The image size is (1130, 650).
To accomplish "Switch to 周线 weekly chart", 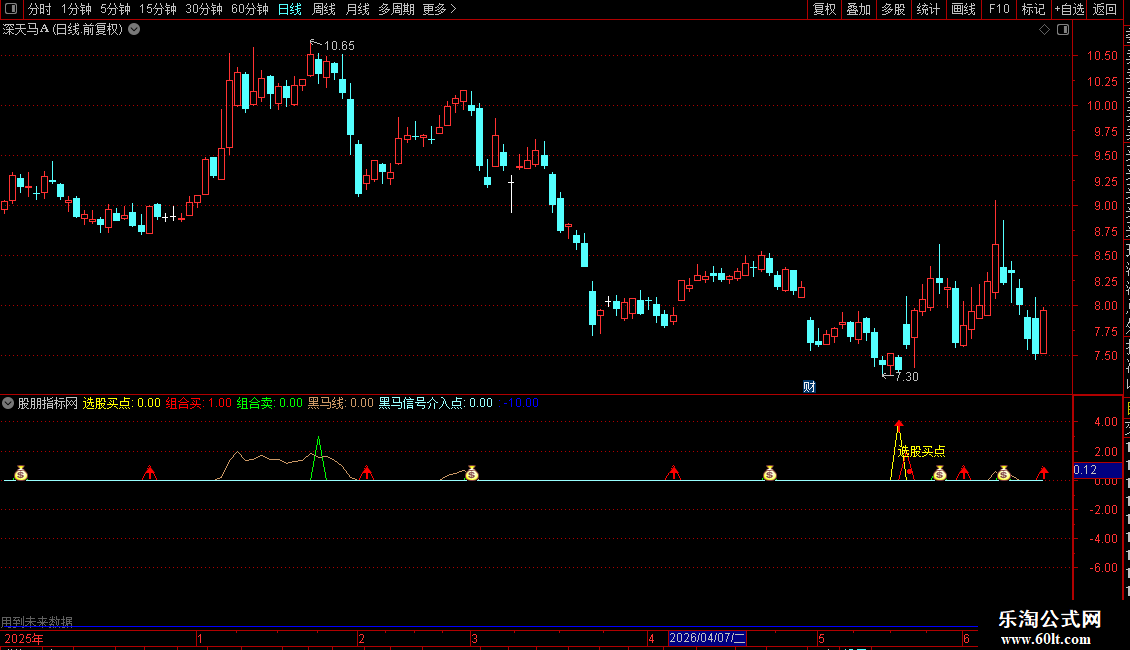I will 324,9.
